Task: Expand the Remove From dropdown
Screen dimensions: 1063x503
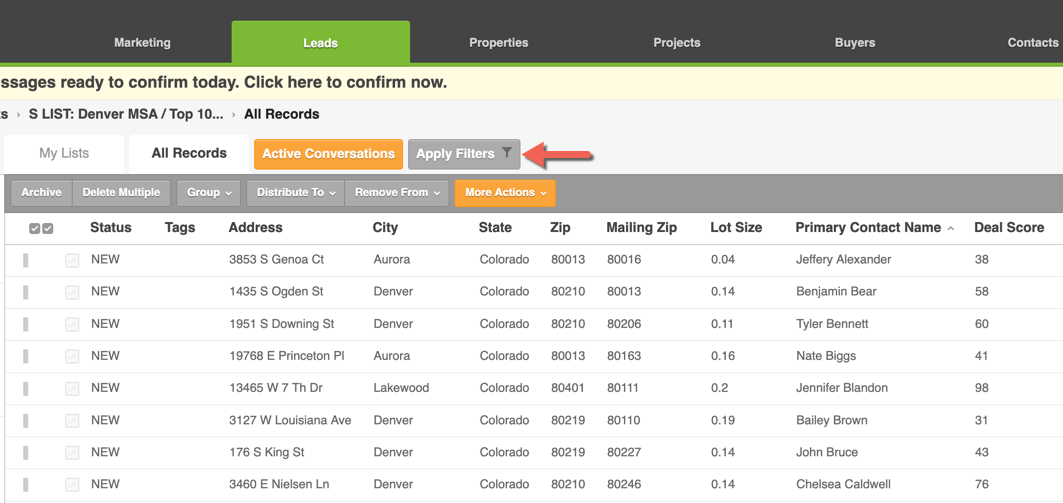Action: [x=397, y=193]
